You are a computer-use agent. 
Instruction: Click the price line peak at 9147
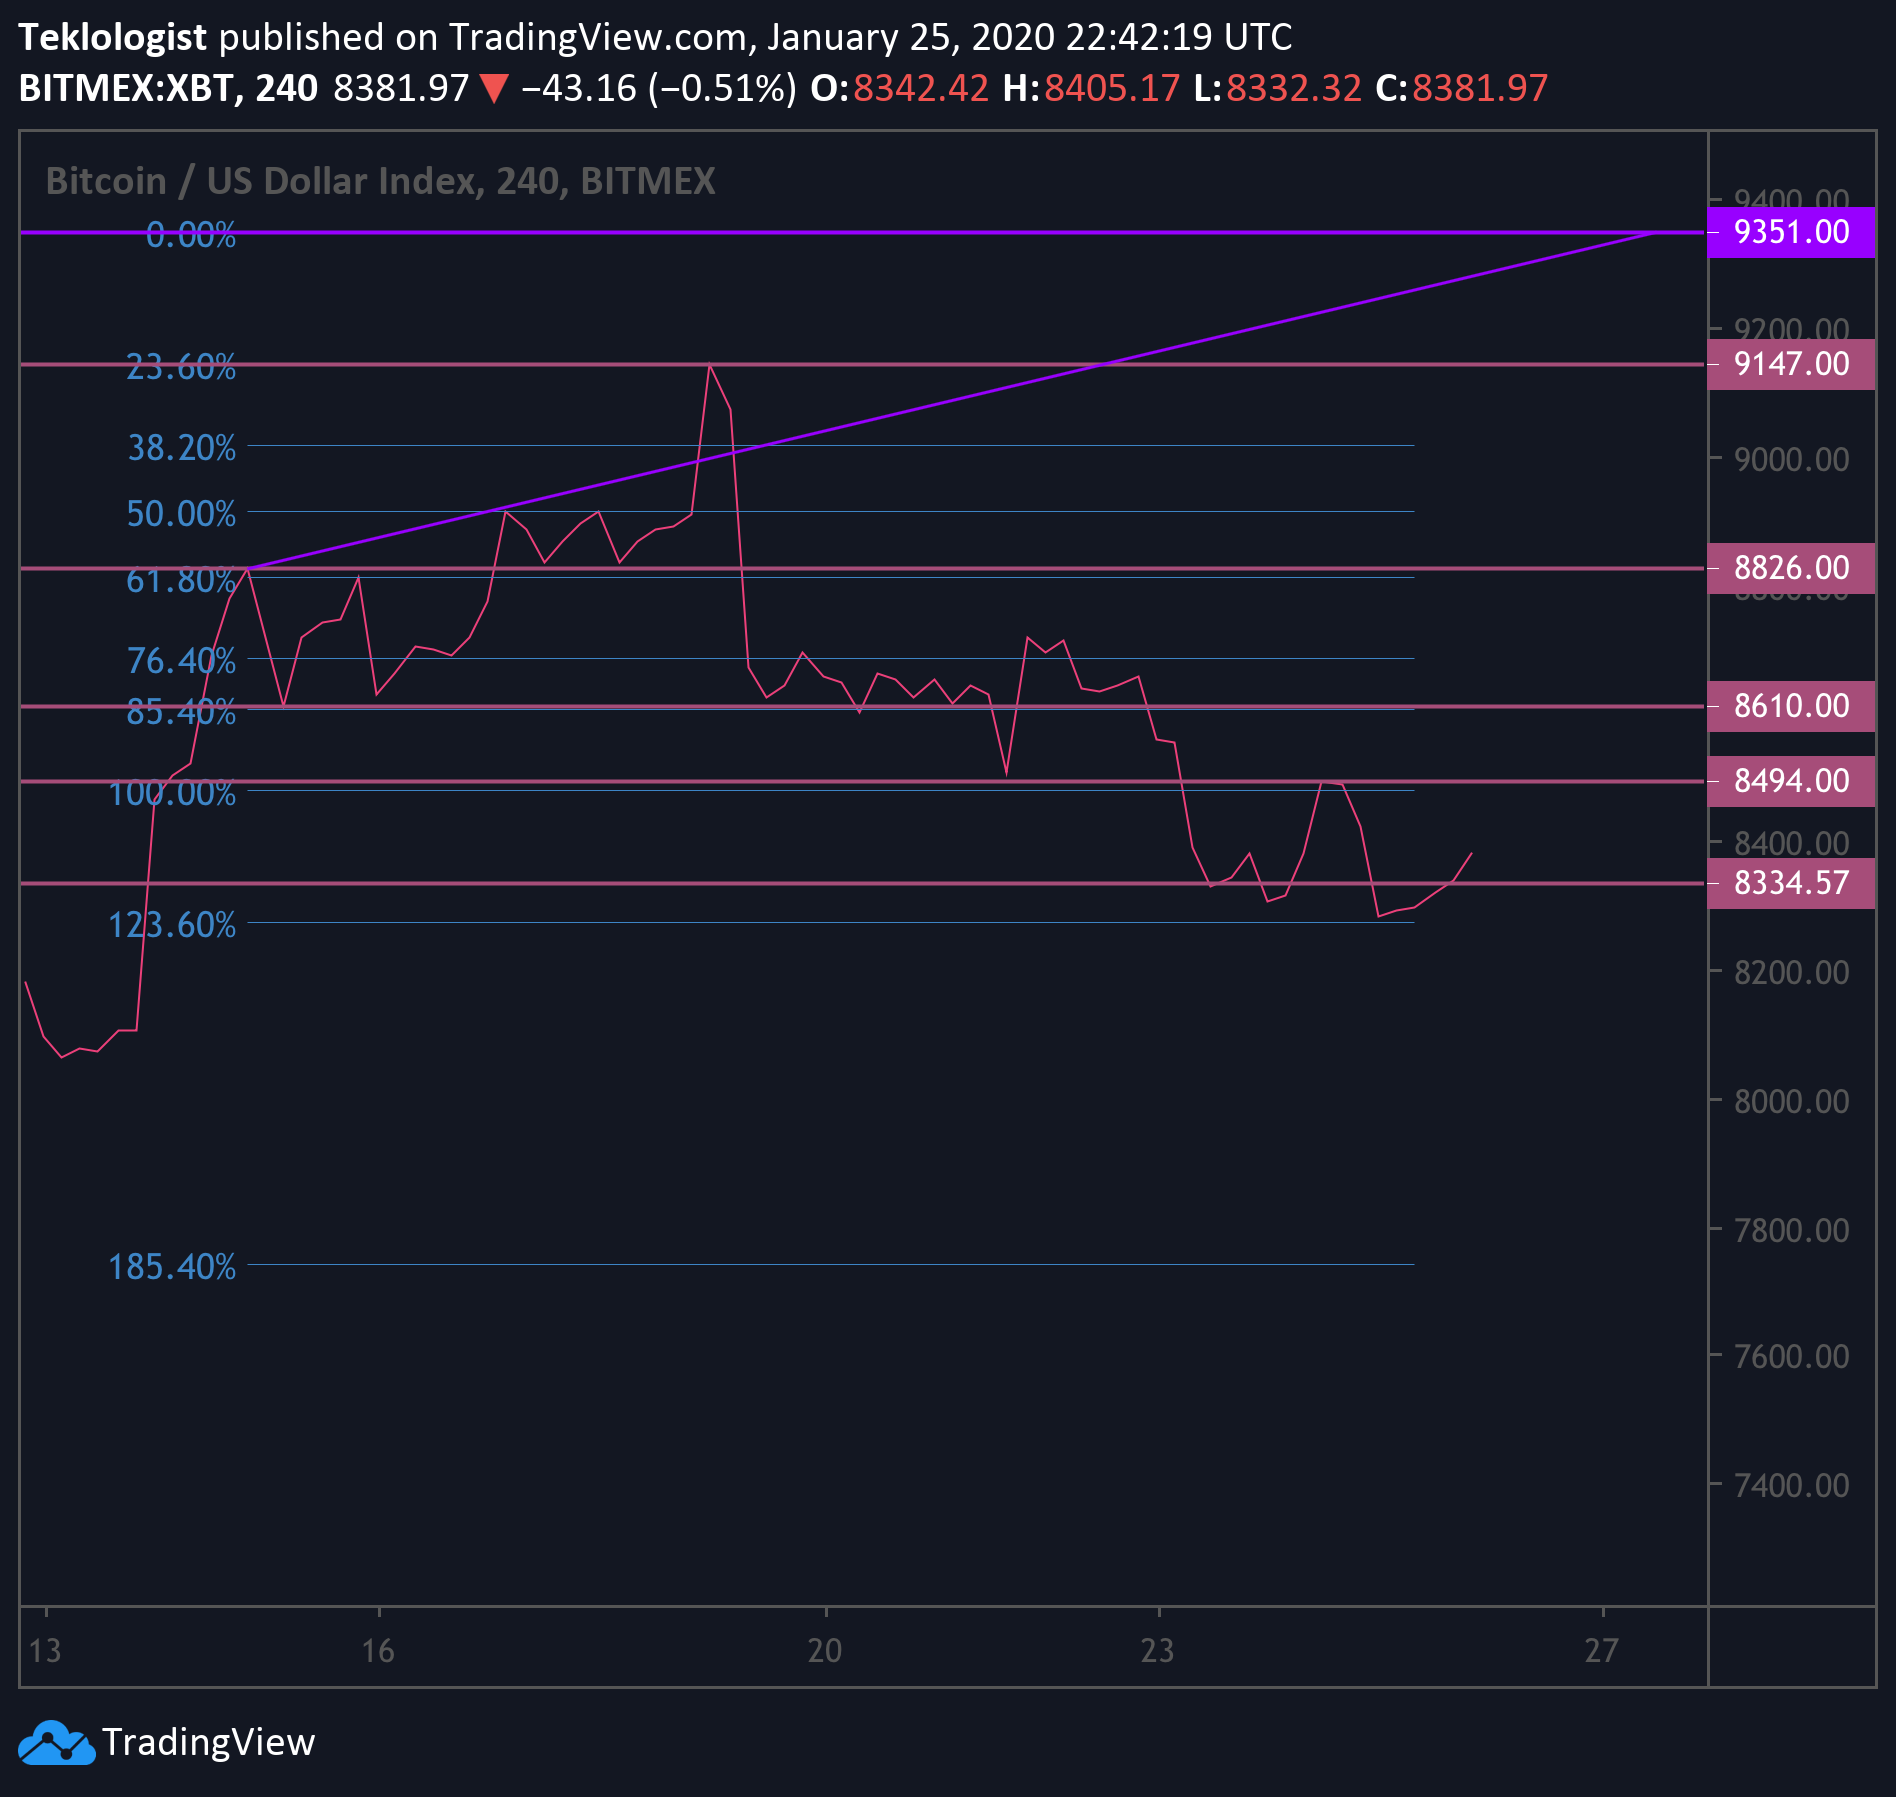click(710, 364)
